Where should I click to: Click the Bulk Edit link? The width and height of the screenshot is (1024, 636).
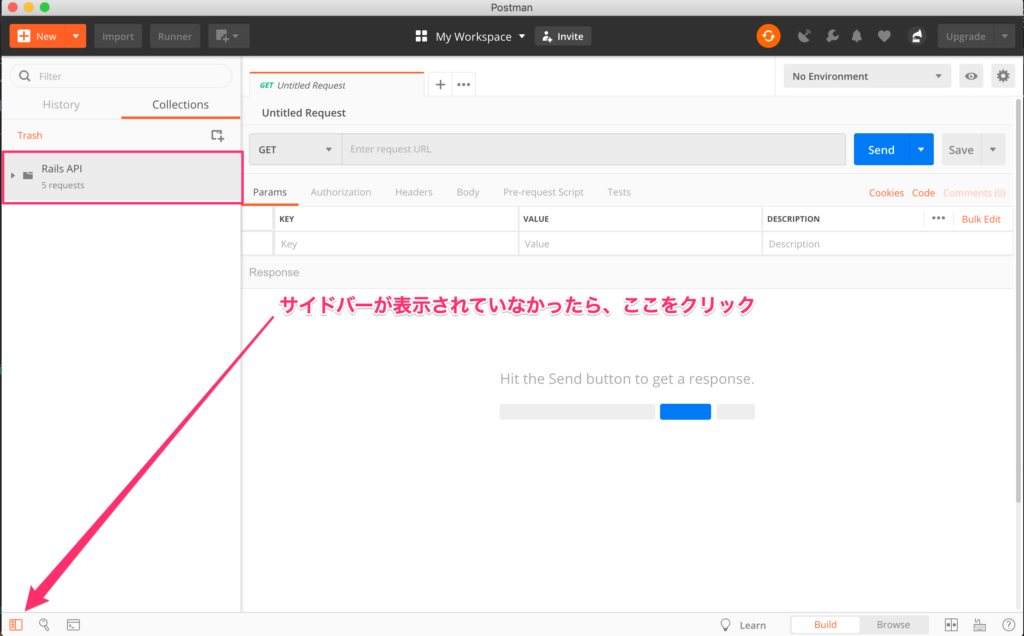pos(980,219)
